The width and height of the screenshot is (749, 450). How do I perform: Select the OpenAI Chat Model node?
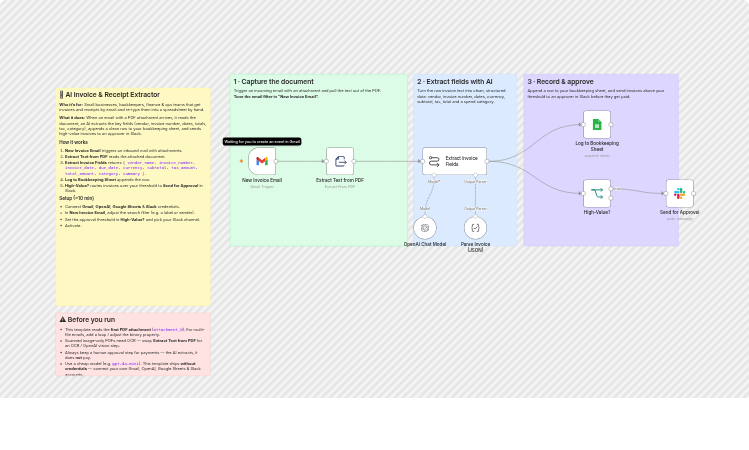425,228
